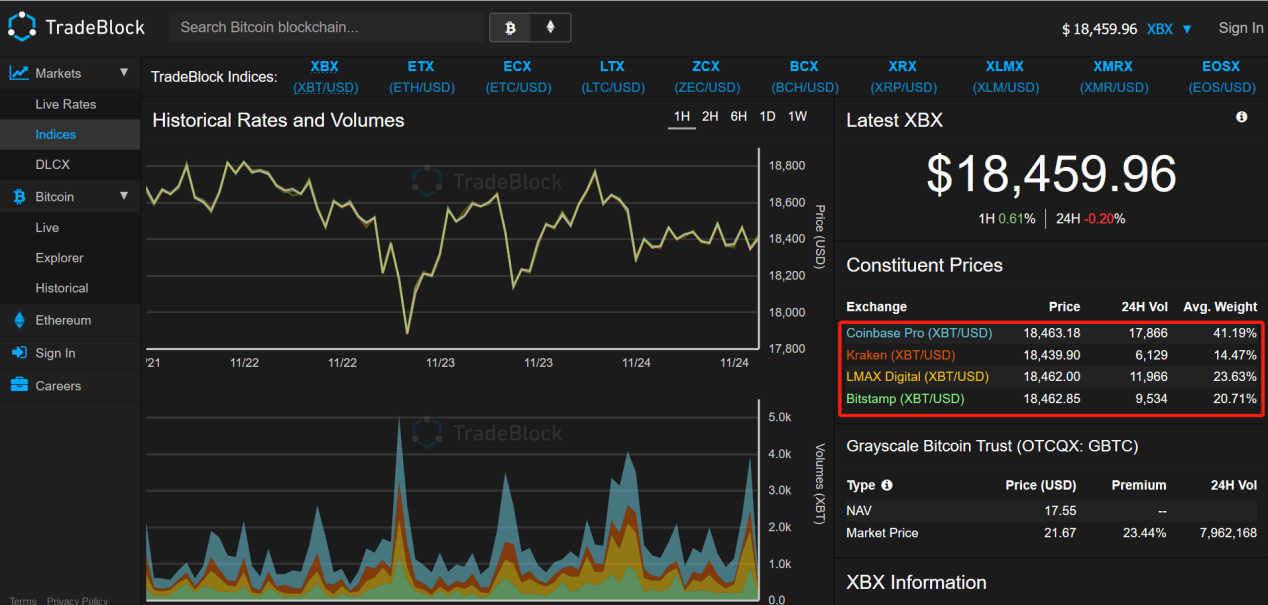
Task: Select the ZCX (ZEC/USD) index
Action: [x=705, y=77]
